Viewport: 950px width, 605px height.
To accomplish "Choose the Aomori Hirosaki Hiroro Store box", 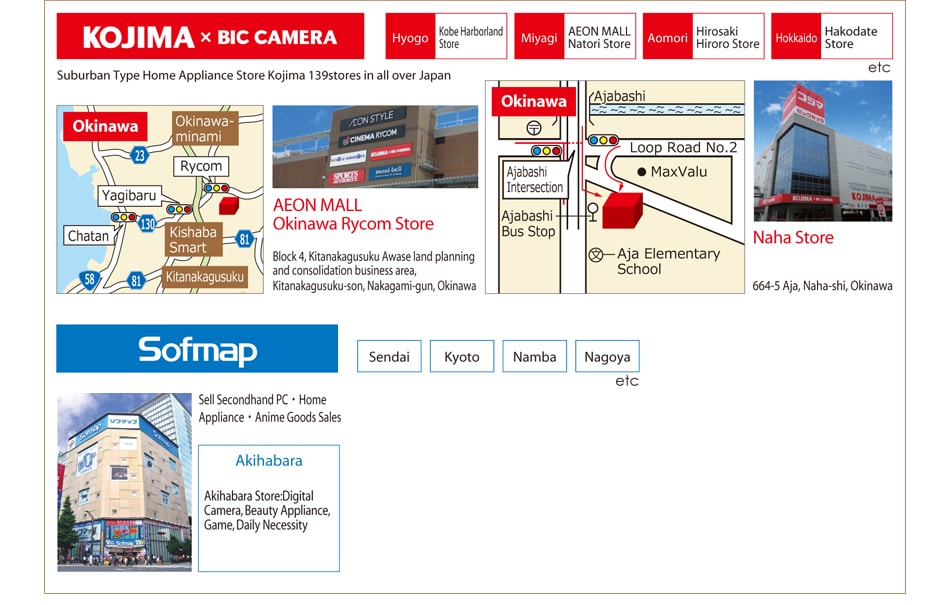I will pyautogui.click(x=703, y=37).
